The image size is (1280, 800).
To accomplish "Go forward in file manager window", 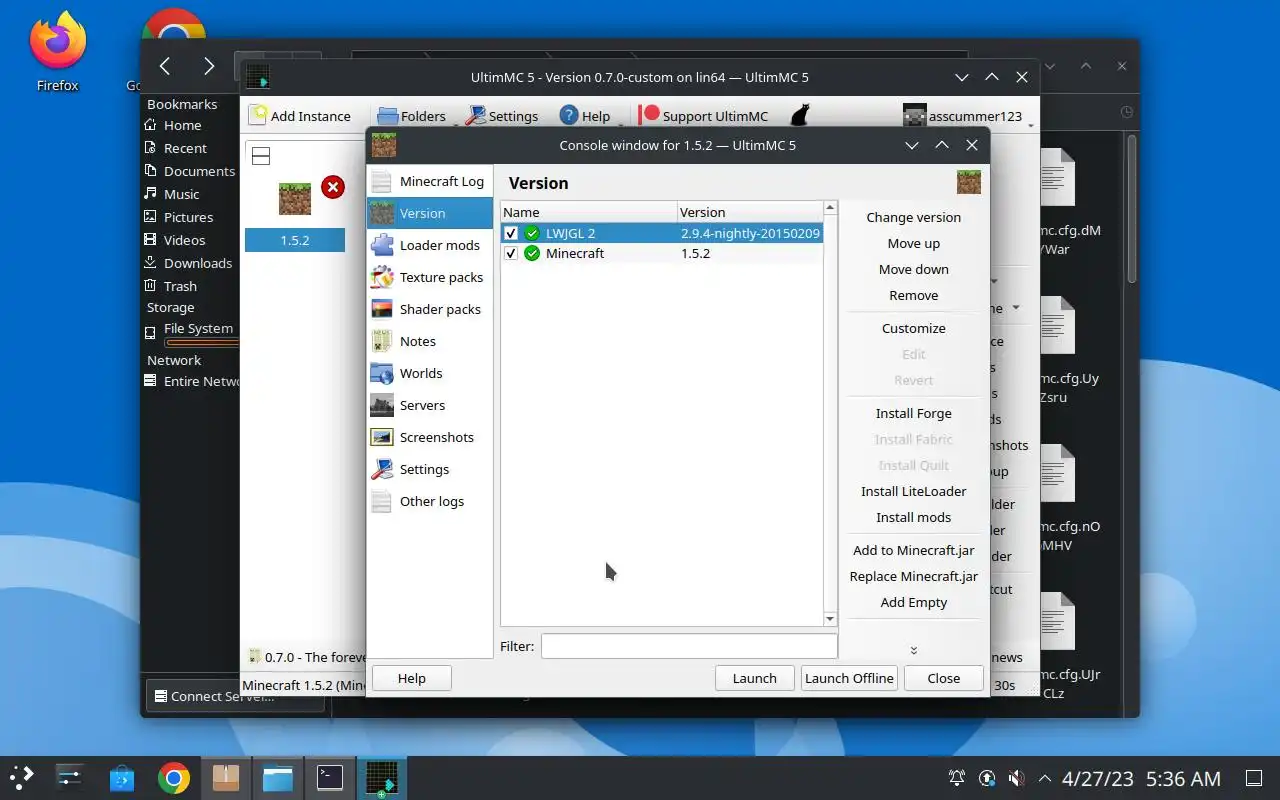I will coord(208,66).
